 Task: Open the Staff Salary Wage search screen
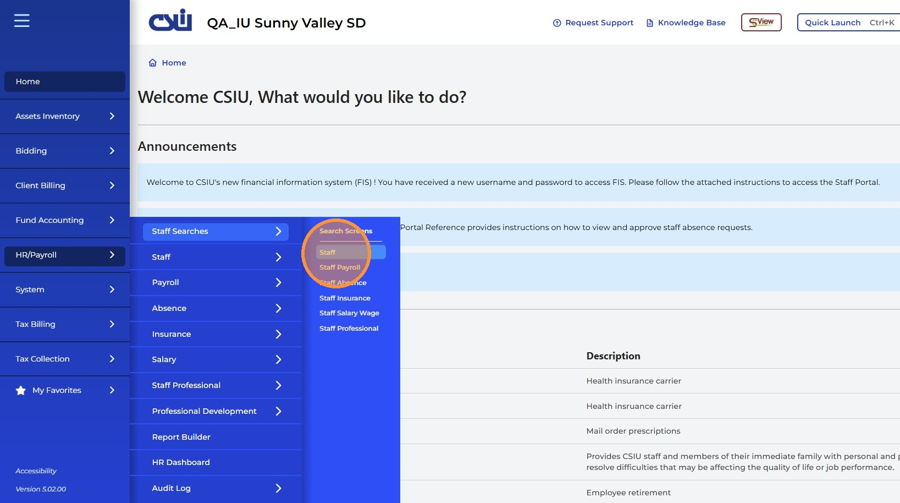tap(349, 313)
